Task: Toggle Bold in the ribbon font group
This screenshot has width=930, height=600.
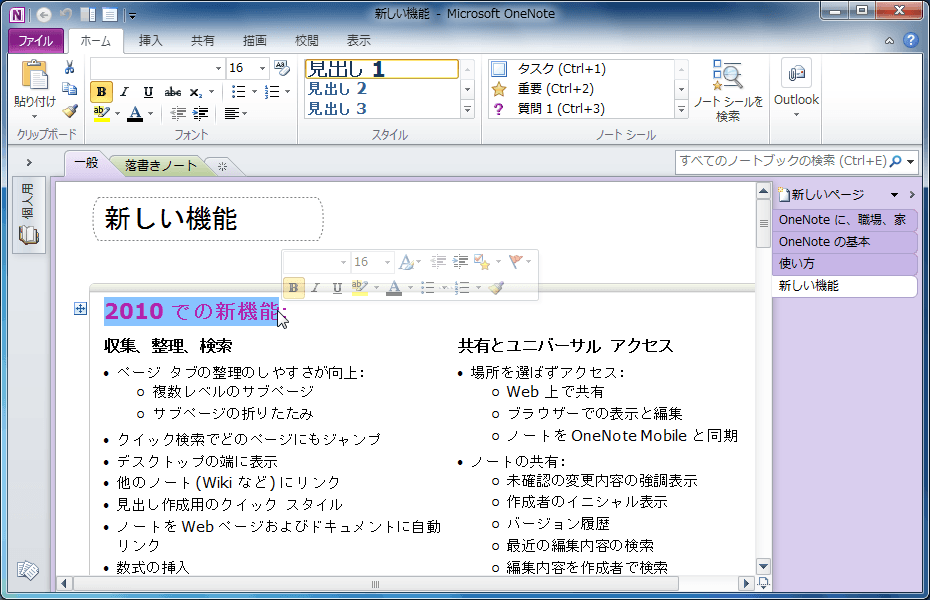Action: pyautogui.click(x=101, y=92)
